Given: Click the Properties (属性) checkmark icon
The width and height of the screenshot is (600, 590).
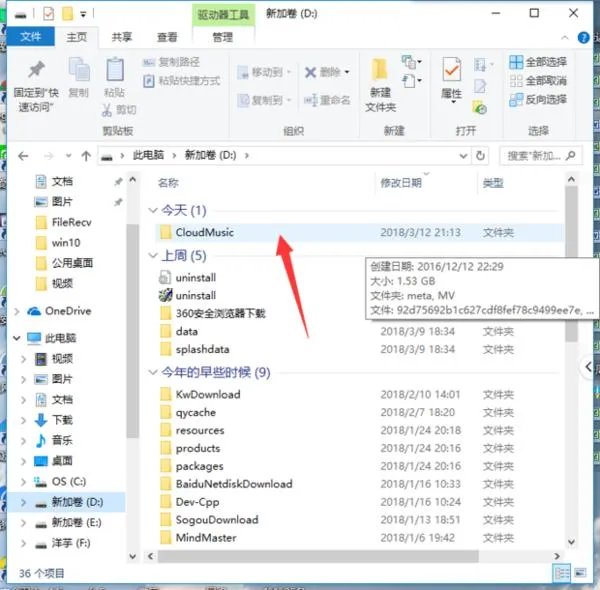Looking at the screenshot, I should coord(452,69).
